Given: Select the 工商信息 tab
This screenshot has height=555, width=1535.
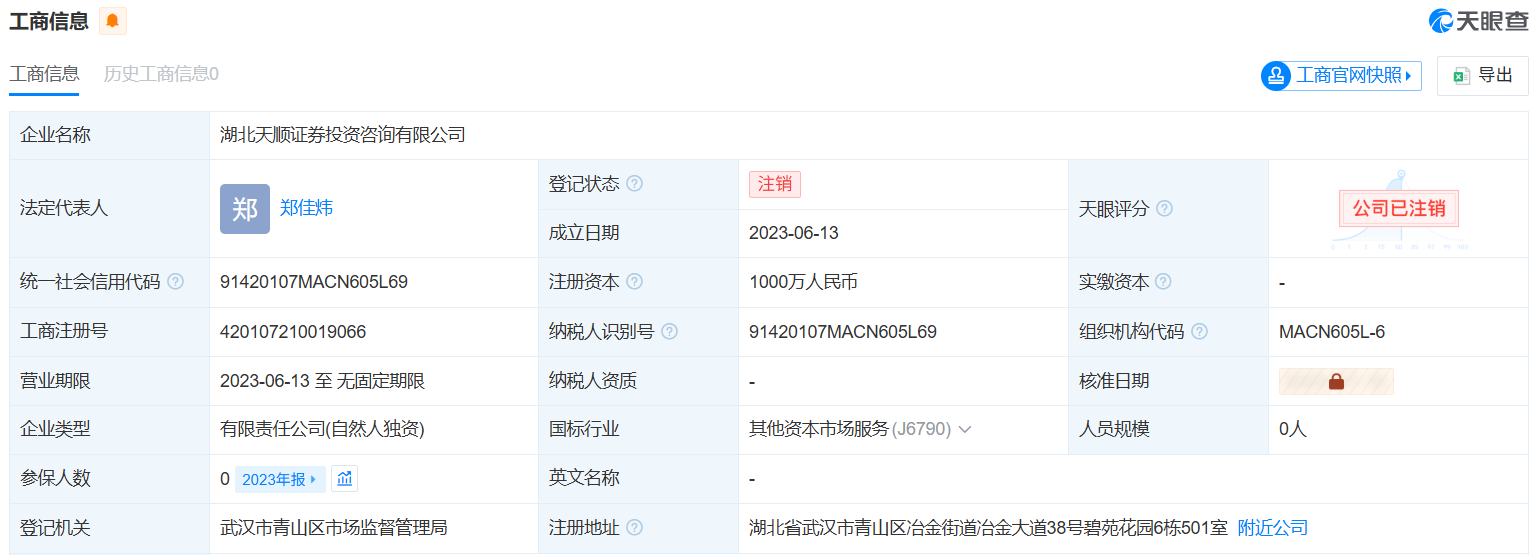Looking at the screenshot, I should (44, 74).
